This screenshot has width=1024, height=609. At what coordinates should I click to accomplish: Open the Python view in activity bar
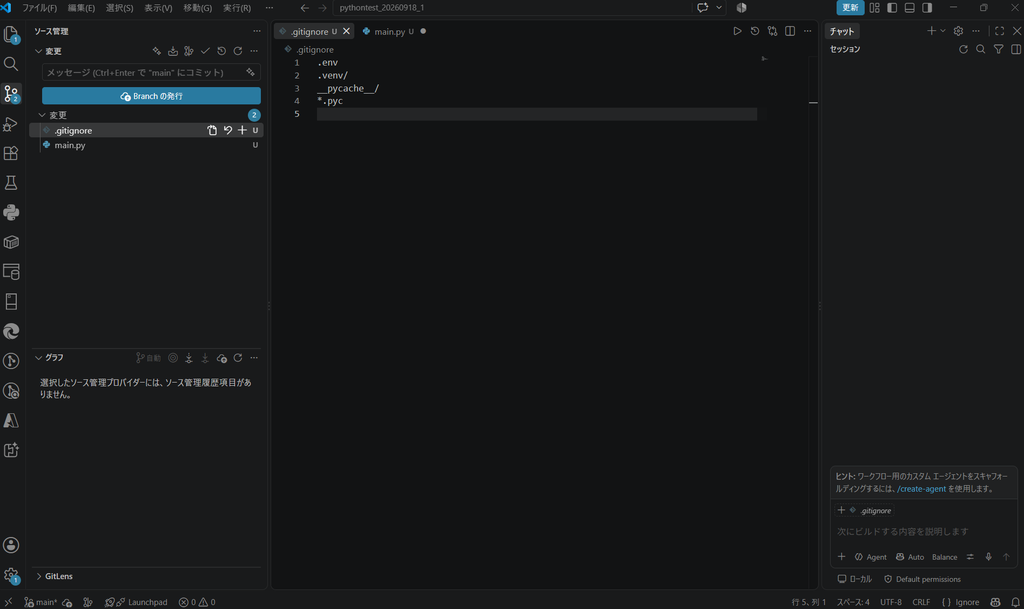tap(11, 212)
